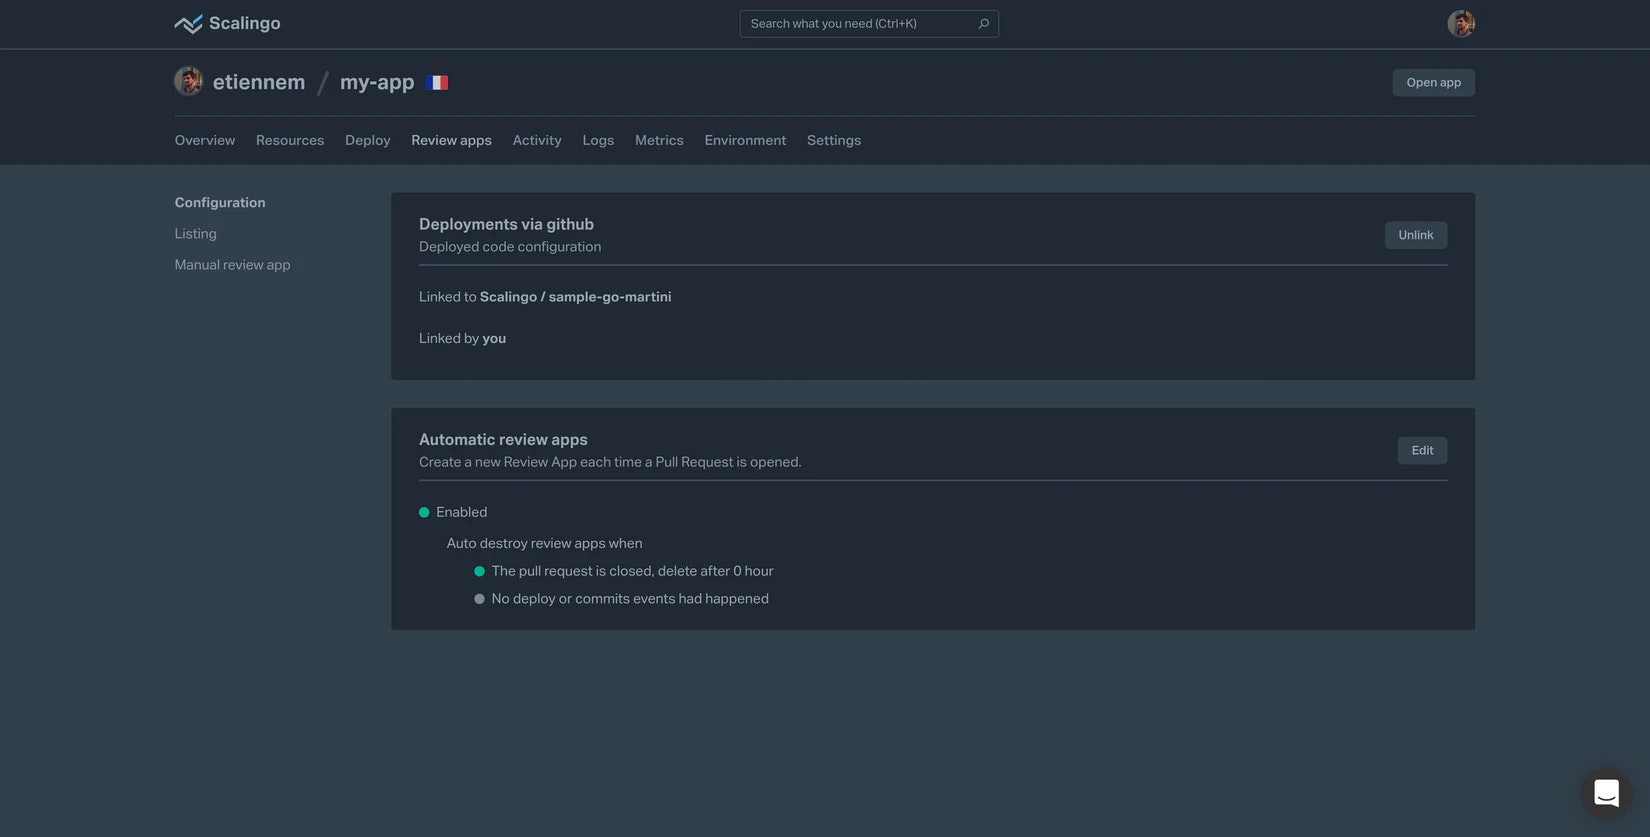Focus the search what you need field

pyautogui.click(x=869, y=24)
